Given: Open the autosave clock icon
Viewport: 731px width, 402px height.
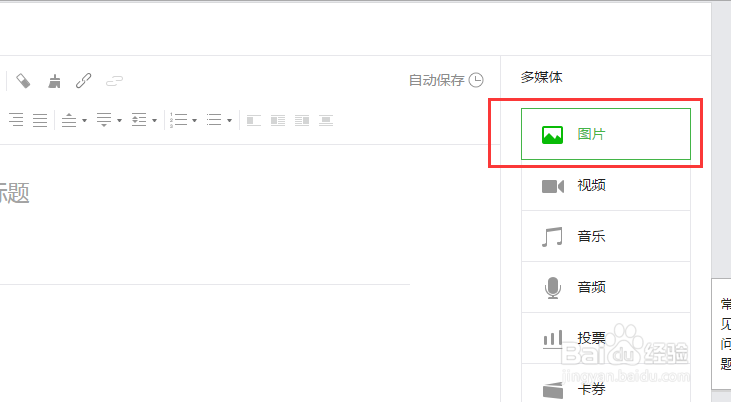Looking at the screenshot, I should click(x=476, y=80).
